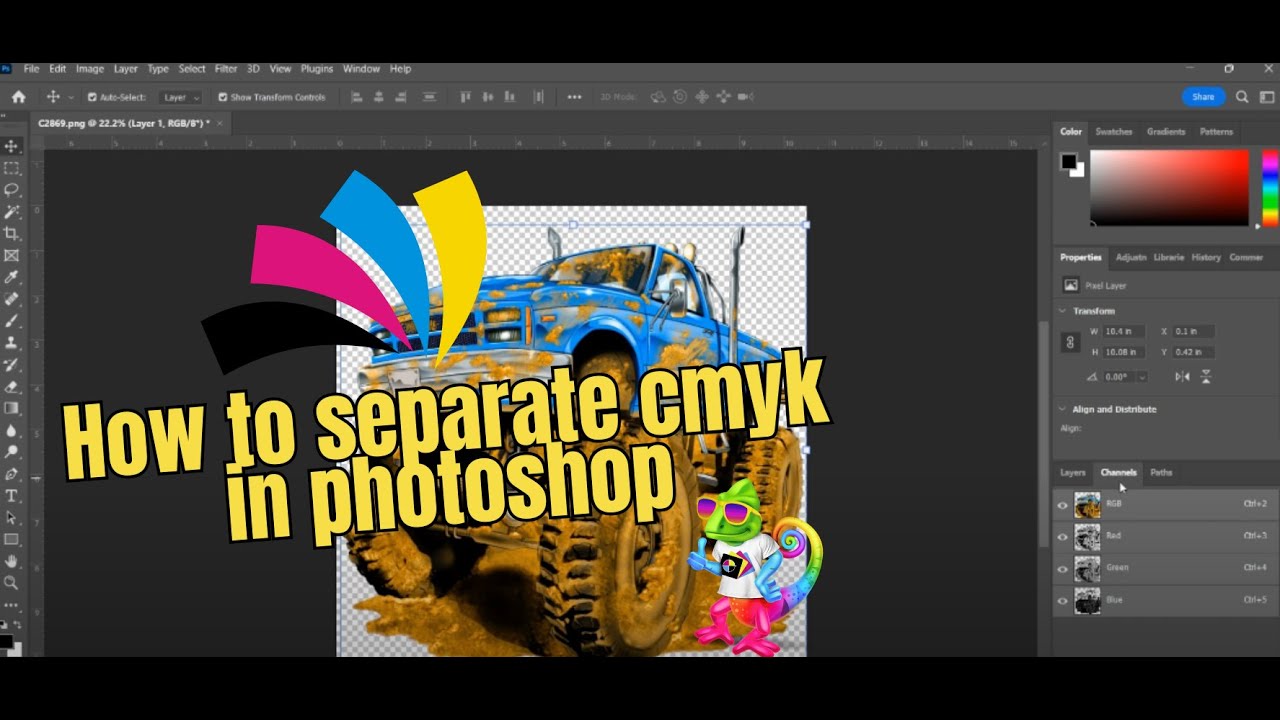1280x720 pixels.
Task: Click the Home icon in options bar
Action: click(18, 97)
